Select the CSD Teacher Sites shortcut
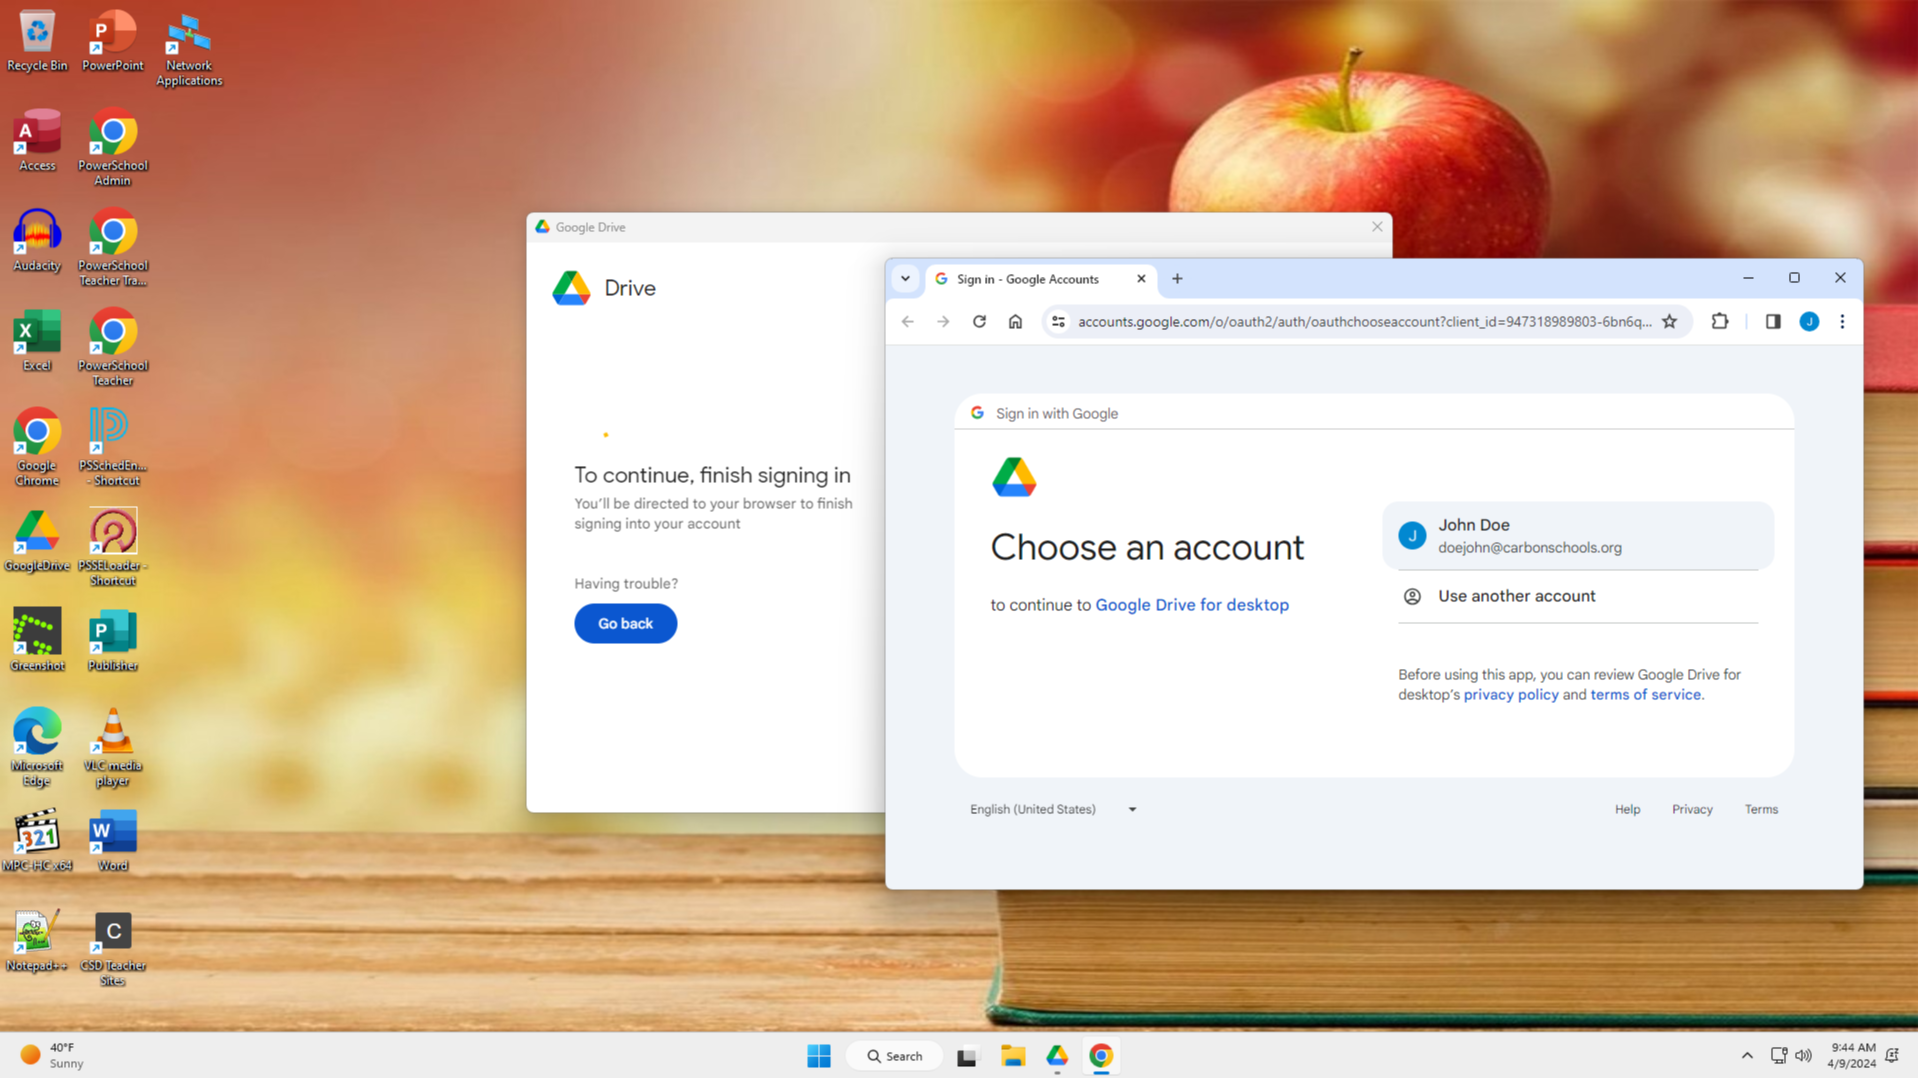 (112, 949)
